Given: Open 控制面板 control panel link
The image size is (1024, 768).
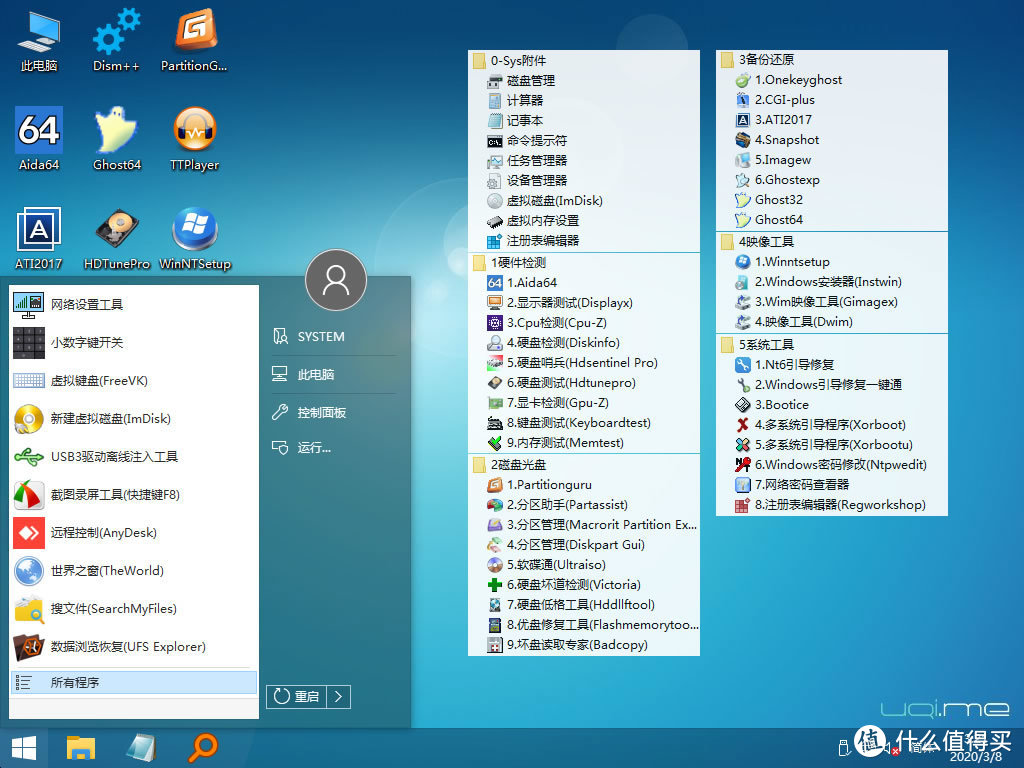Looking at the screenshot, I should tap(321, 412).
